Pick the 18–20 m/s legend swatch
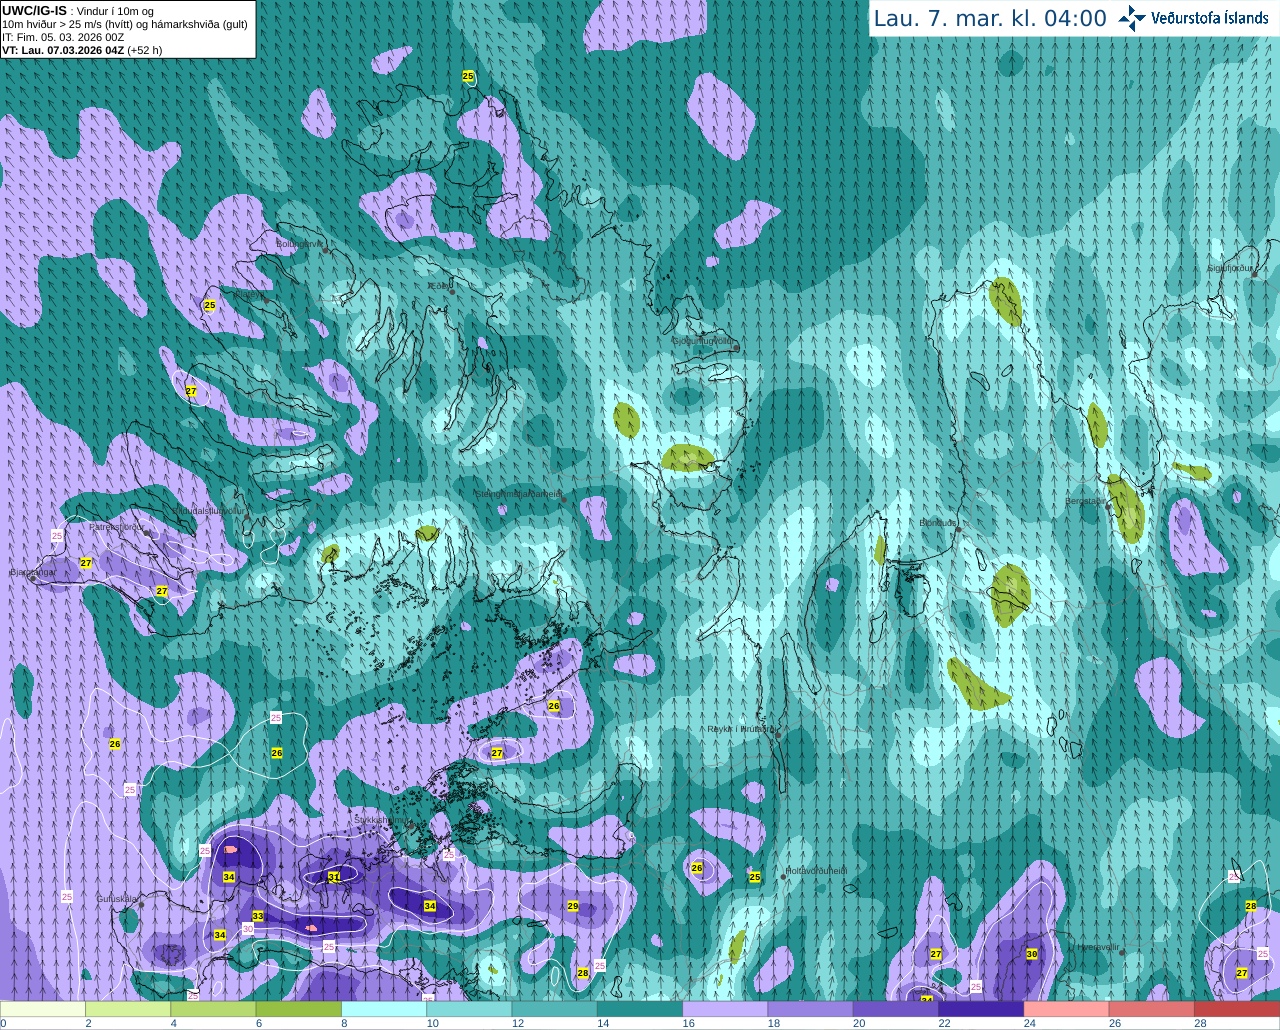 pyautogui.click(x=811, y=1009)
